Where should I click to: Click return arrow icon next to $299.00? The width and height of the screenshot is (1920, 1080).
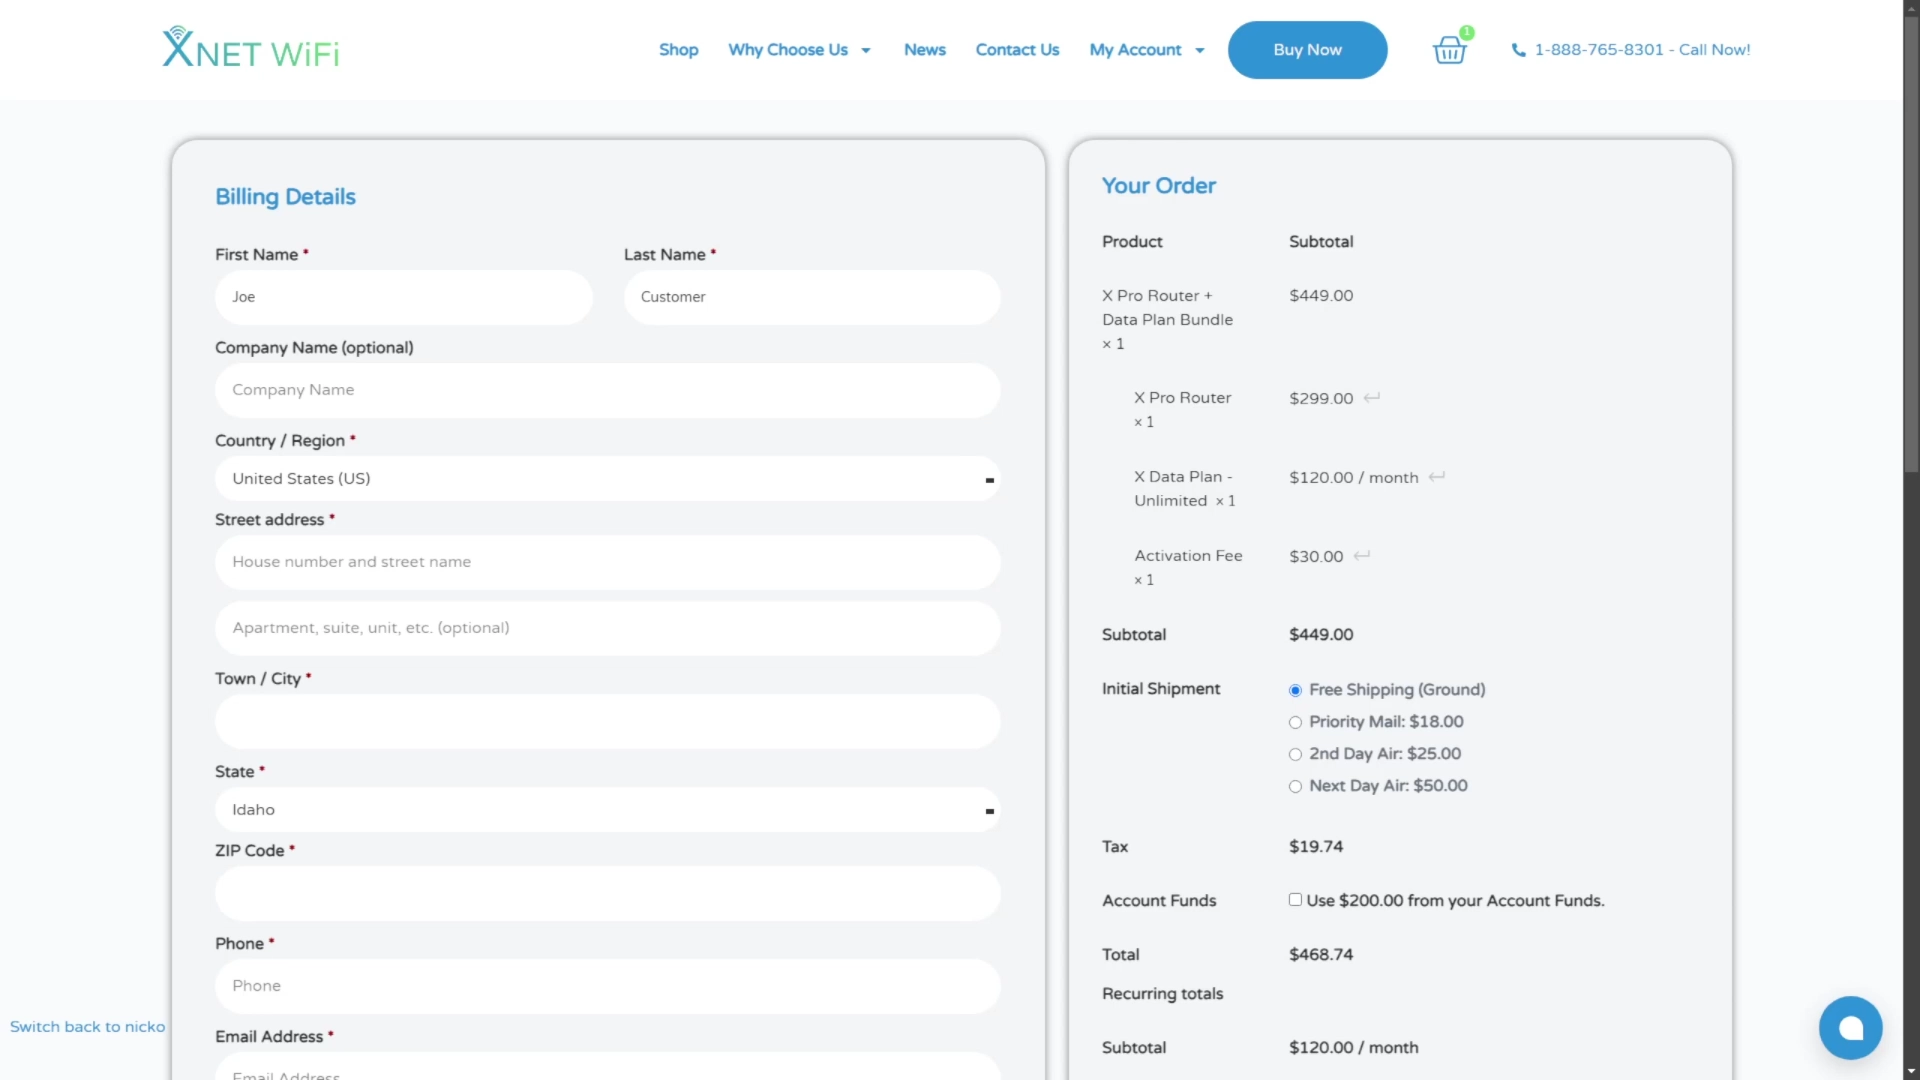[1372, 397]
